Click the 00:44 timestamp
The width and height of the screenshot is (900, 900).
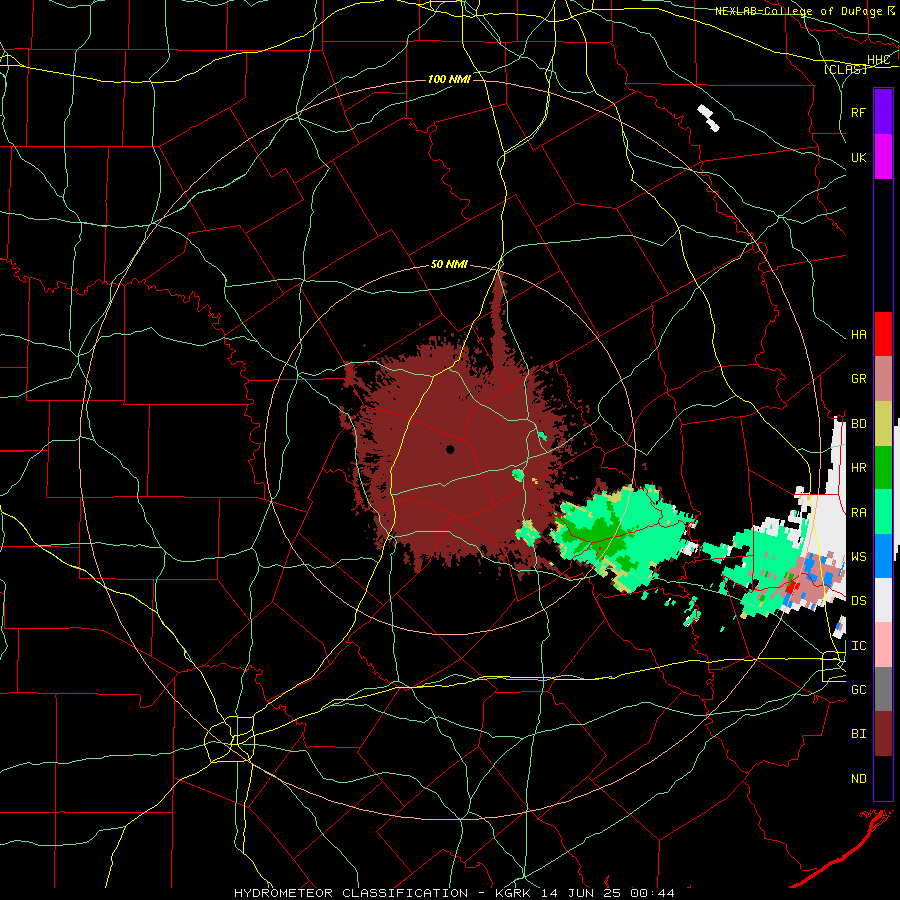[653, 893]
